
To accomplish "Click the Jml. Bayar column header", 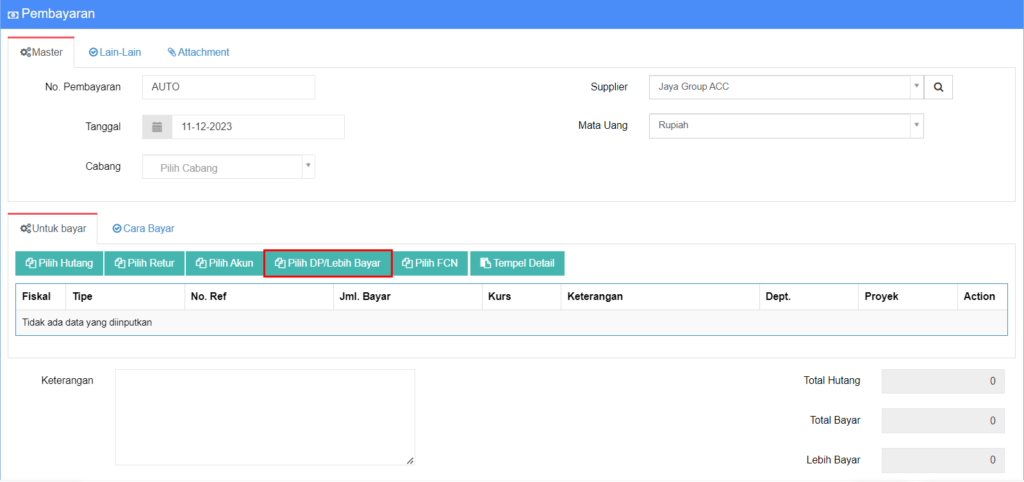I will 364,297.
